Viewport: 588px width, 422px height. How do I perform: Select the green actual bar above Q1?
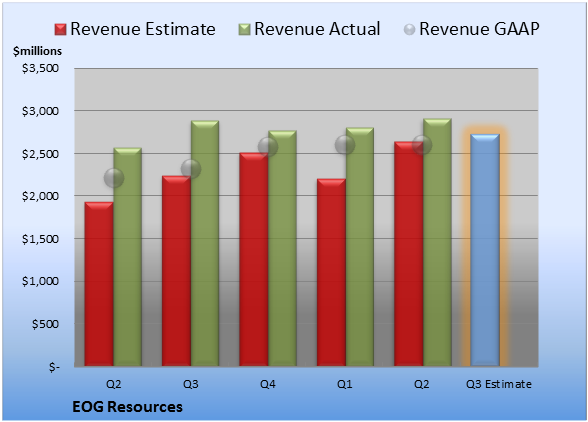coord(360,246)
